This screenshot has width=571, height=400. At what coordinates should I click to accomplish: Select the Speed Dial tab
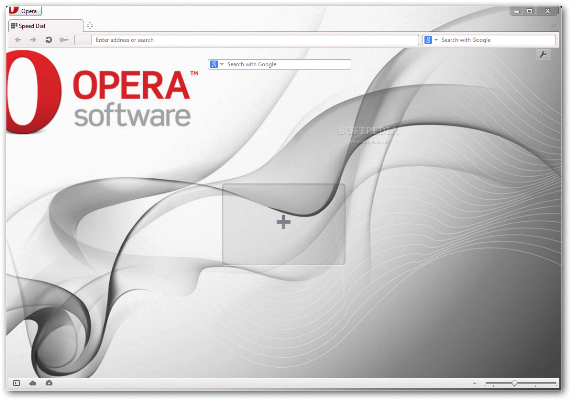tap(45, 26)
